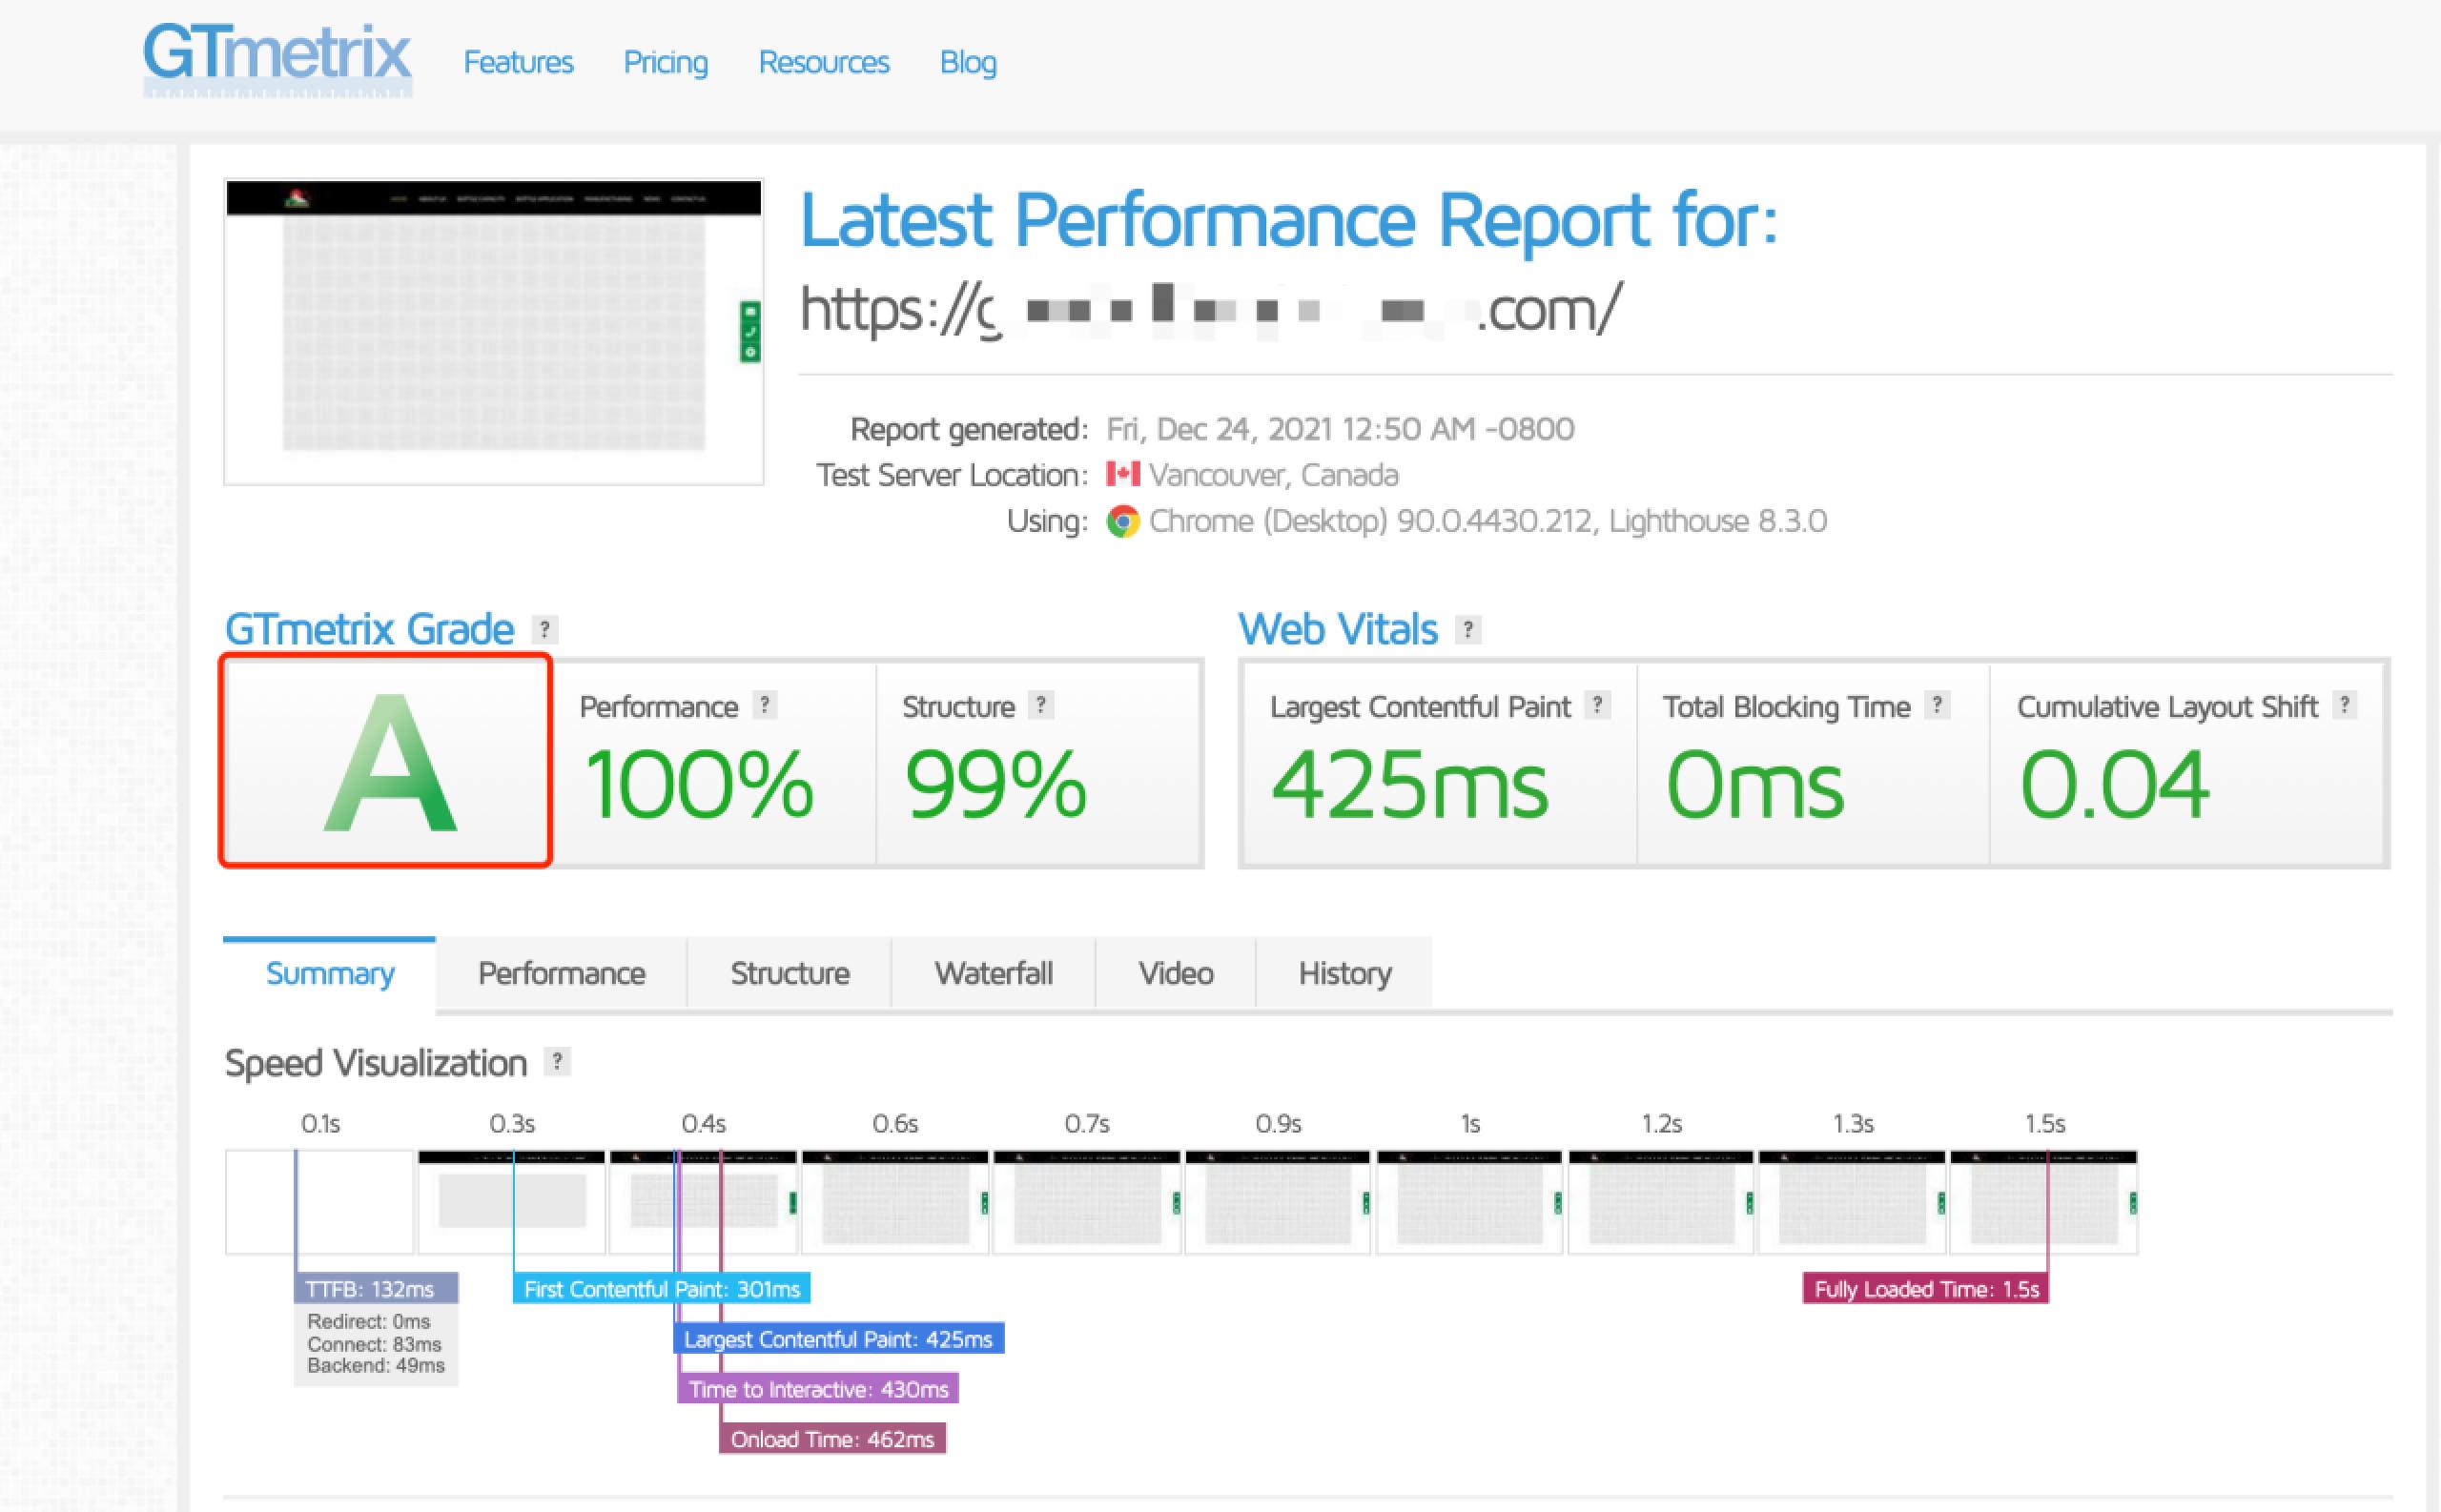Open the Waterfall tab
This screenshot has width=2441, height=1512.
[x=994, y=973]
